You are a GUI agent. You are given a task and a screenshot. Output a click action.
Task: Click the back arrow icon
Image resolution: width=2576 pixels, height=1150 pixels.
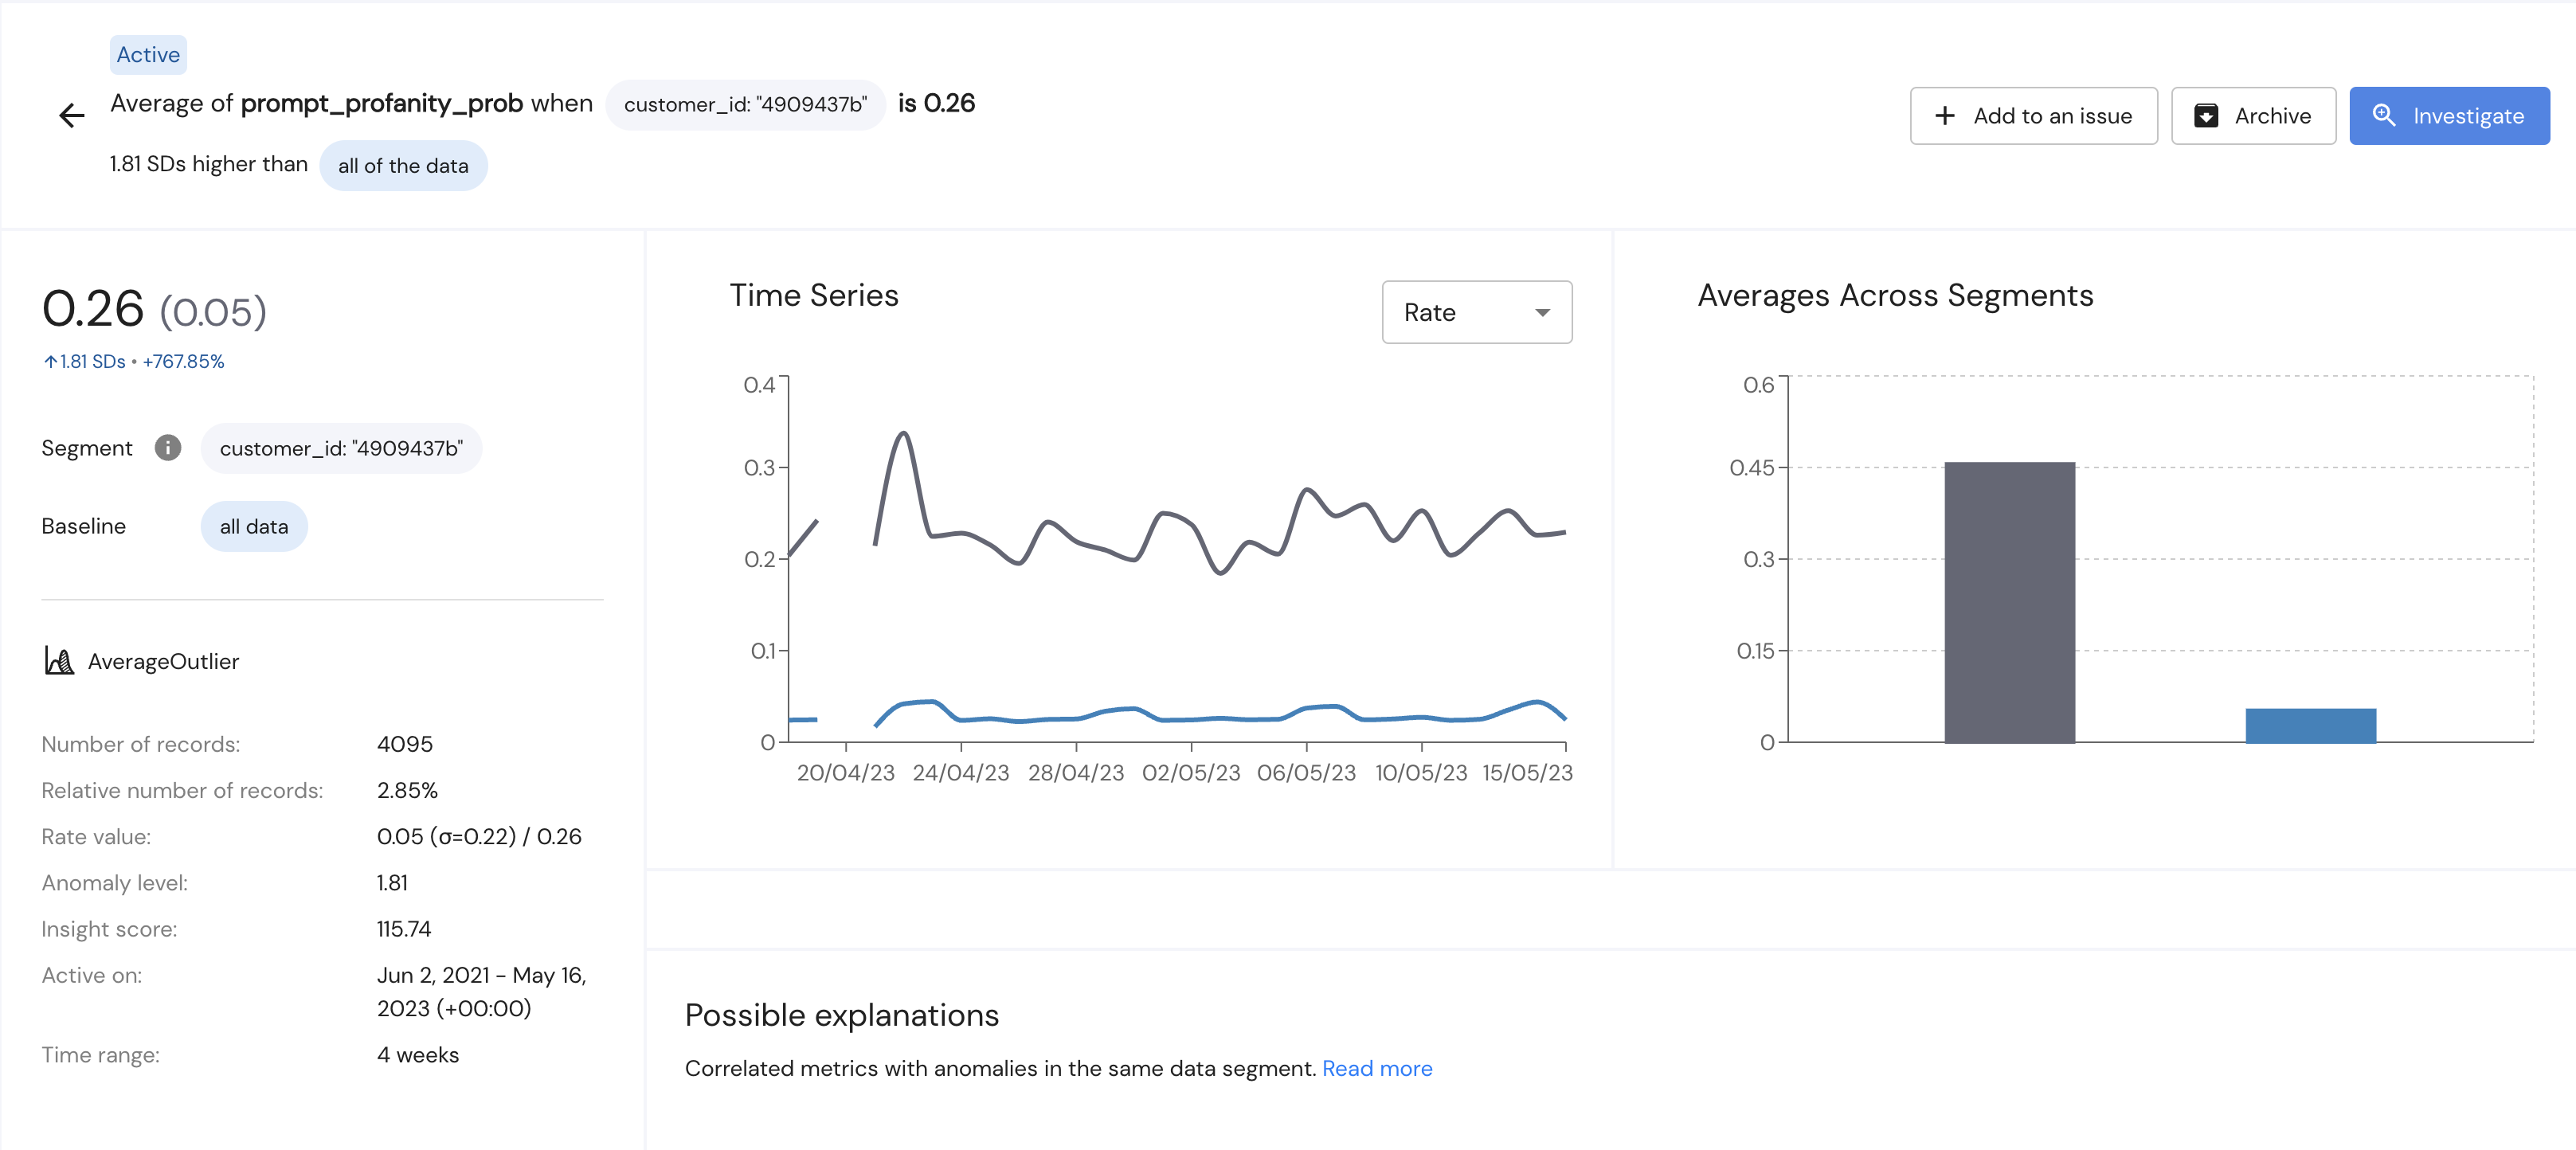tap(72, 116)
